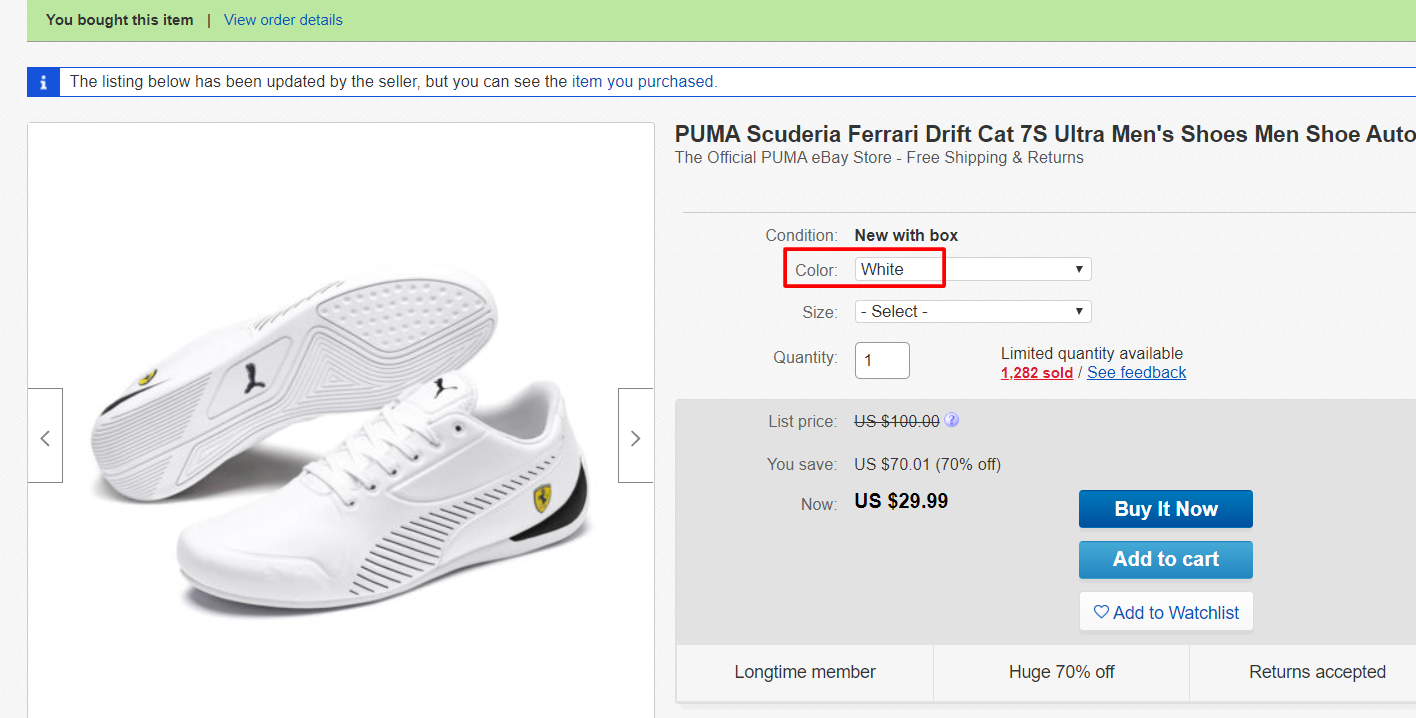This screenshot has width=1416, height=718.
Task: Open the See feedback link
Action: point(1136,372)
